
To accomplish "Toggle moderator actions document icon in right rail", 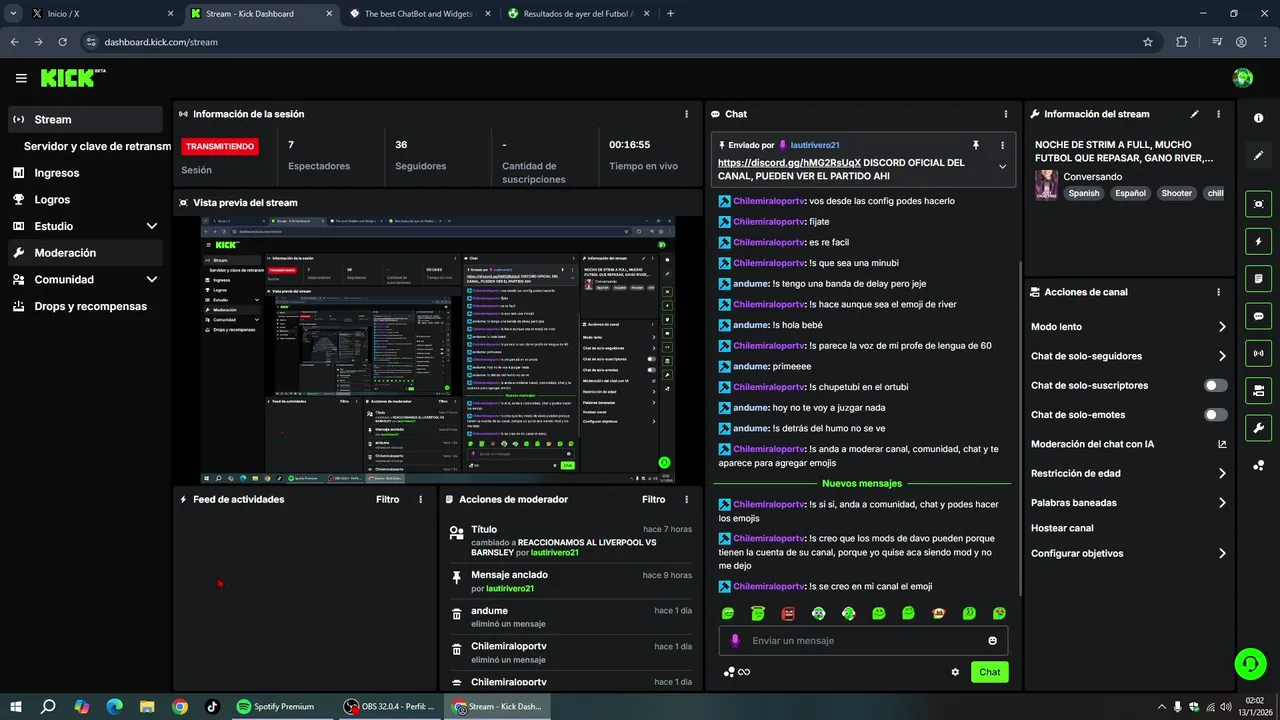I will (x=1258, y=278).
